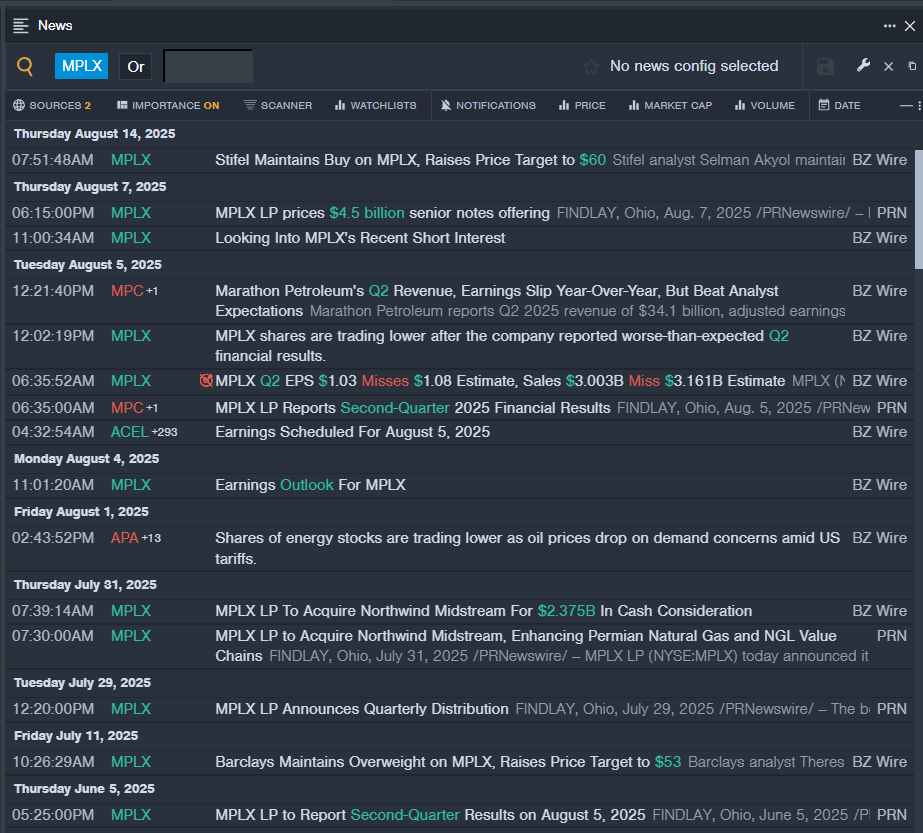Image resolution: width=923 pixels, height=833 pixels.
Task: Expand the +293 tickers beside ACEL
Action: coord(164,432)
